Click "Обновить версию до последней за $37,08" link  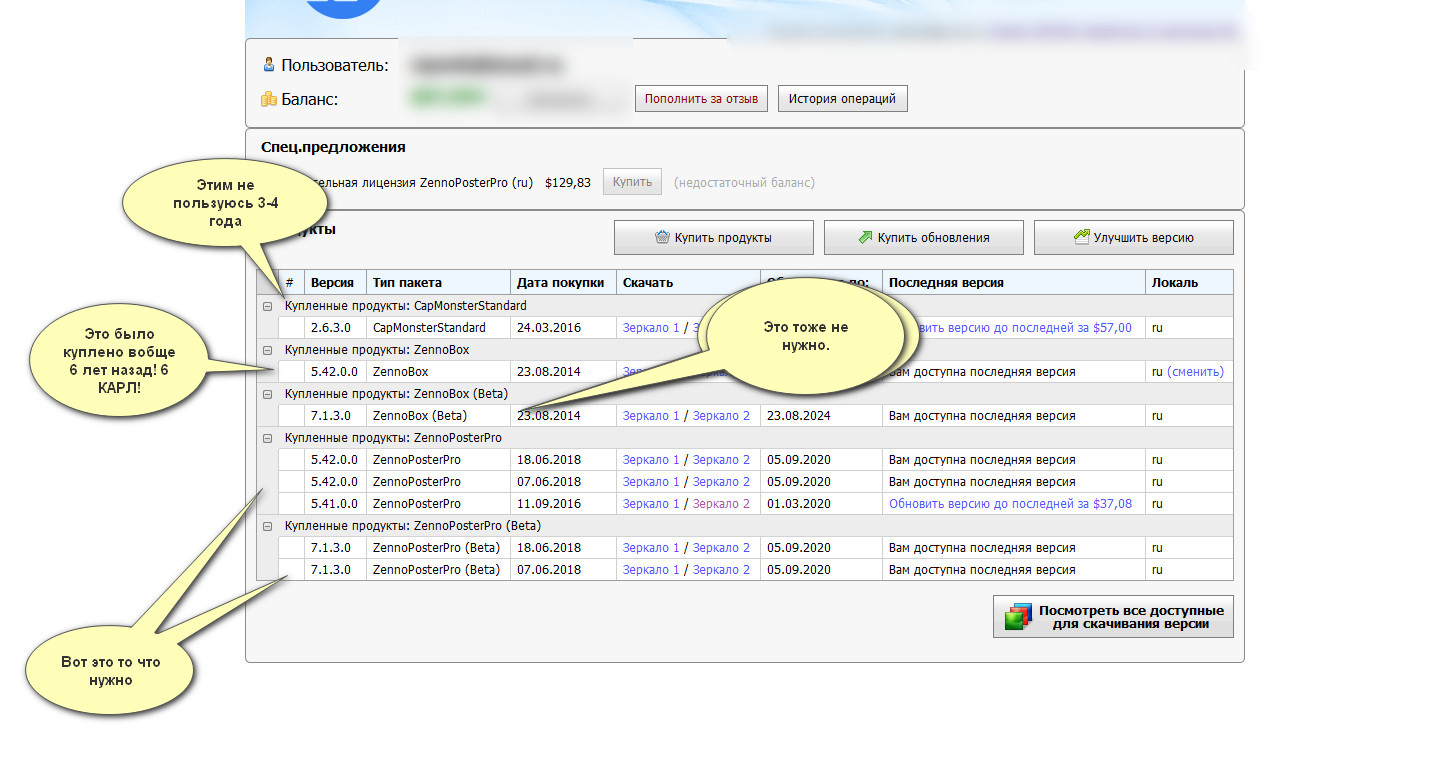(x=1010, y=504)
